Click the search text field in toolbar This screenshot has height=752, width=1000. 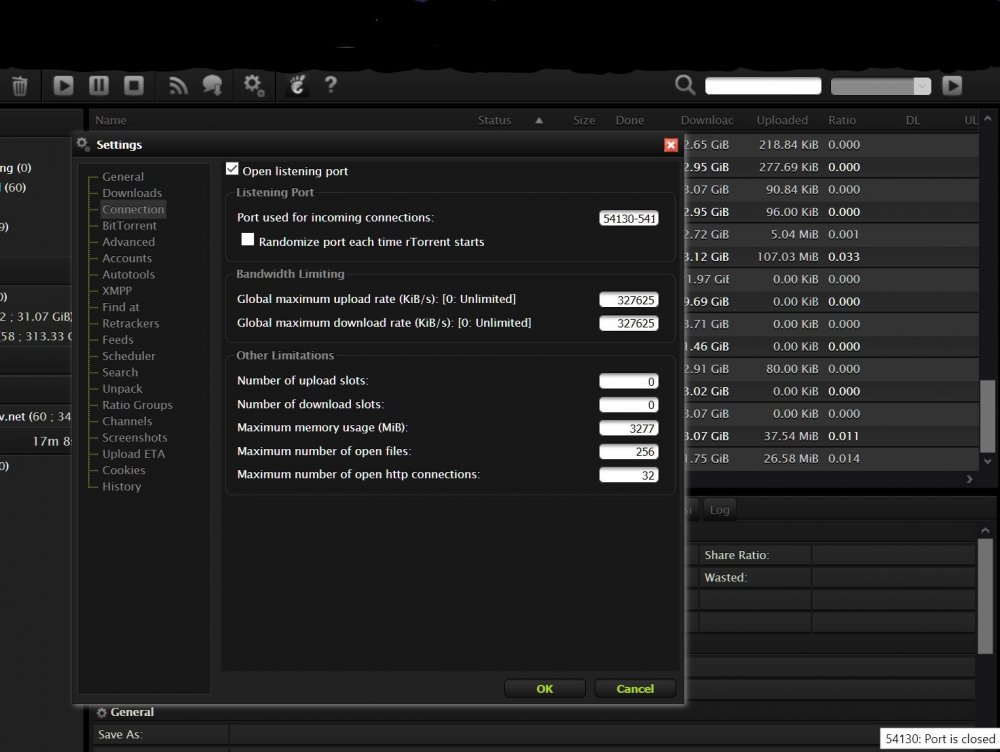coord(763,86)
